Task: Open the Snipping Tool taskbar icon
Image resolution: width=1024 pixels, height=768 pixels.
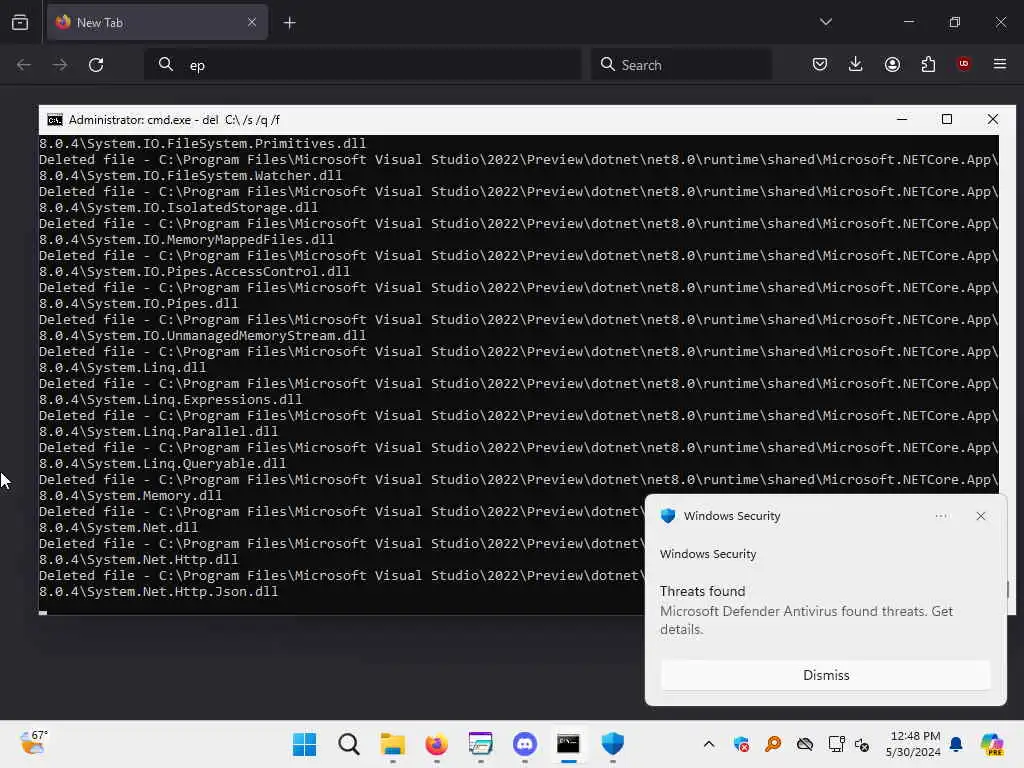Action: [x=481, y=744]
